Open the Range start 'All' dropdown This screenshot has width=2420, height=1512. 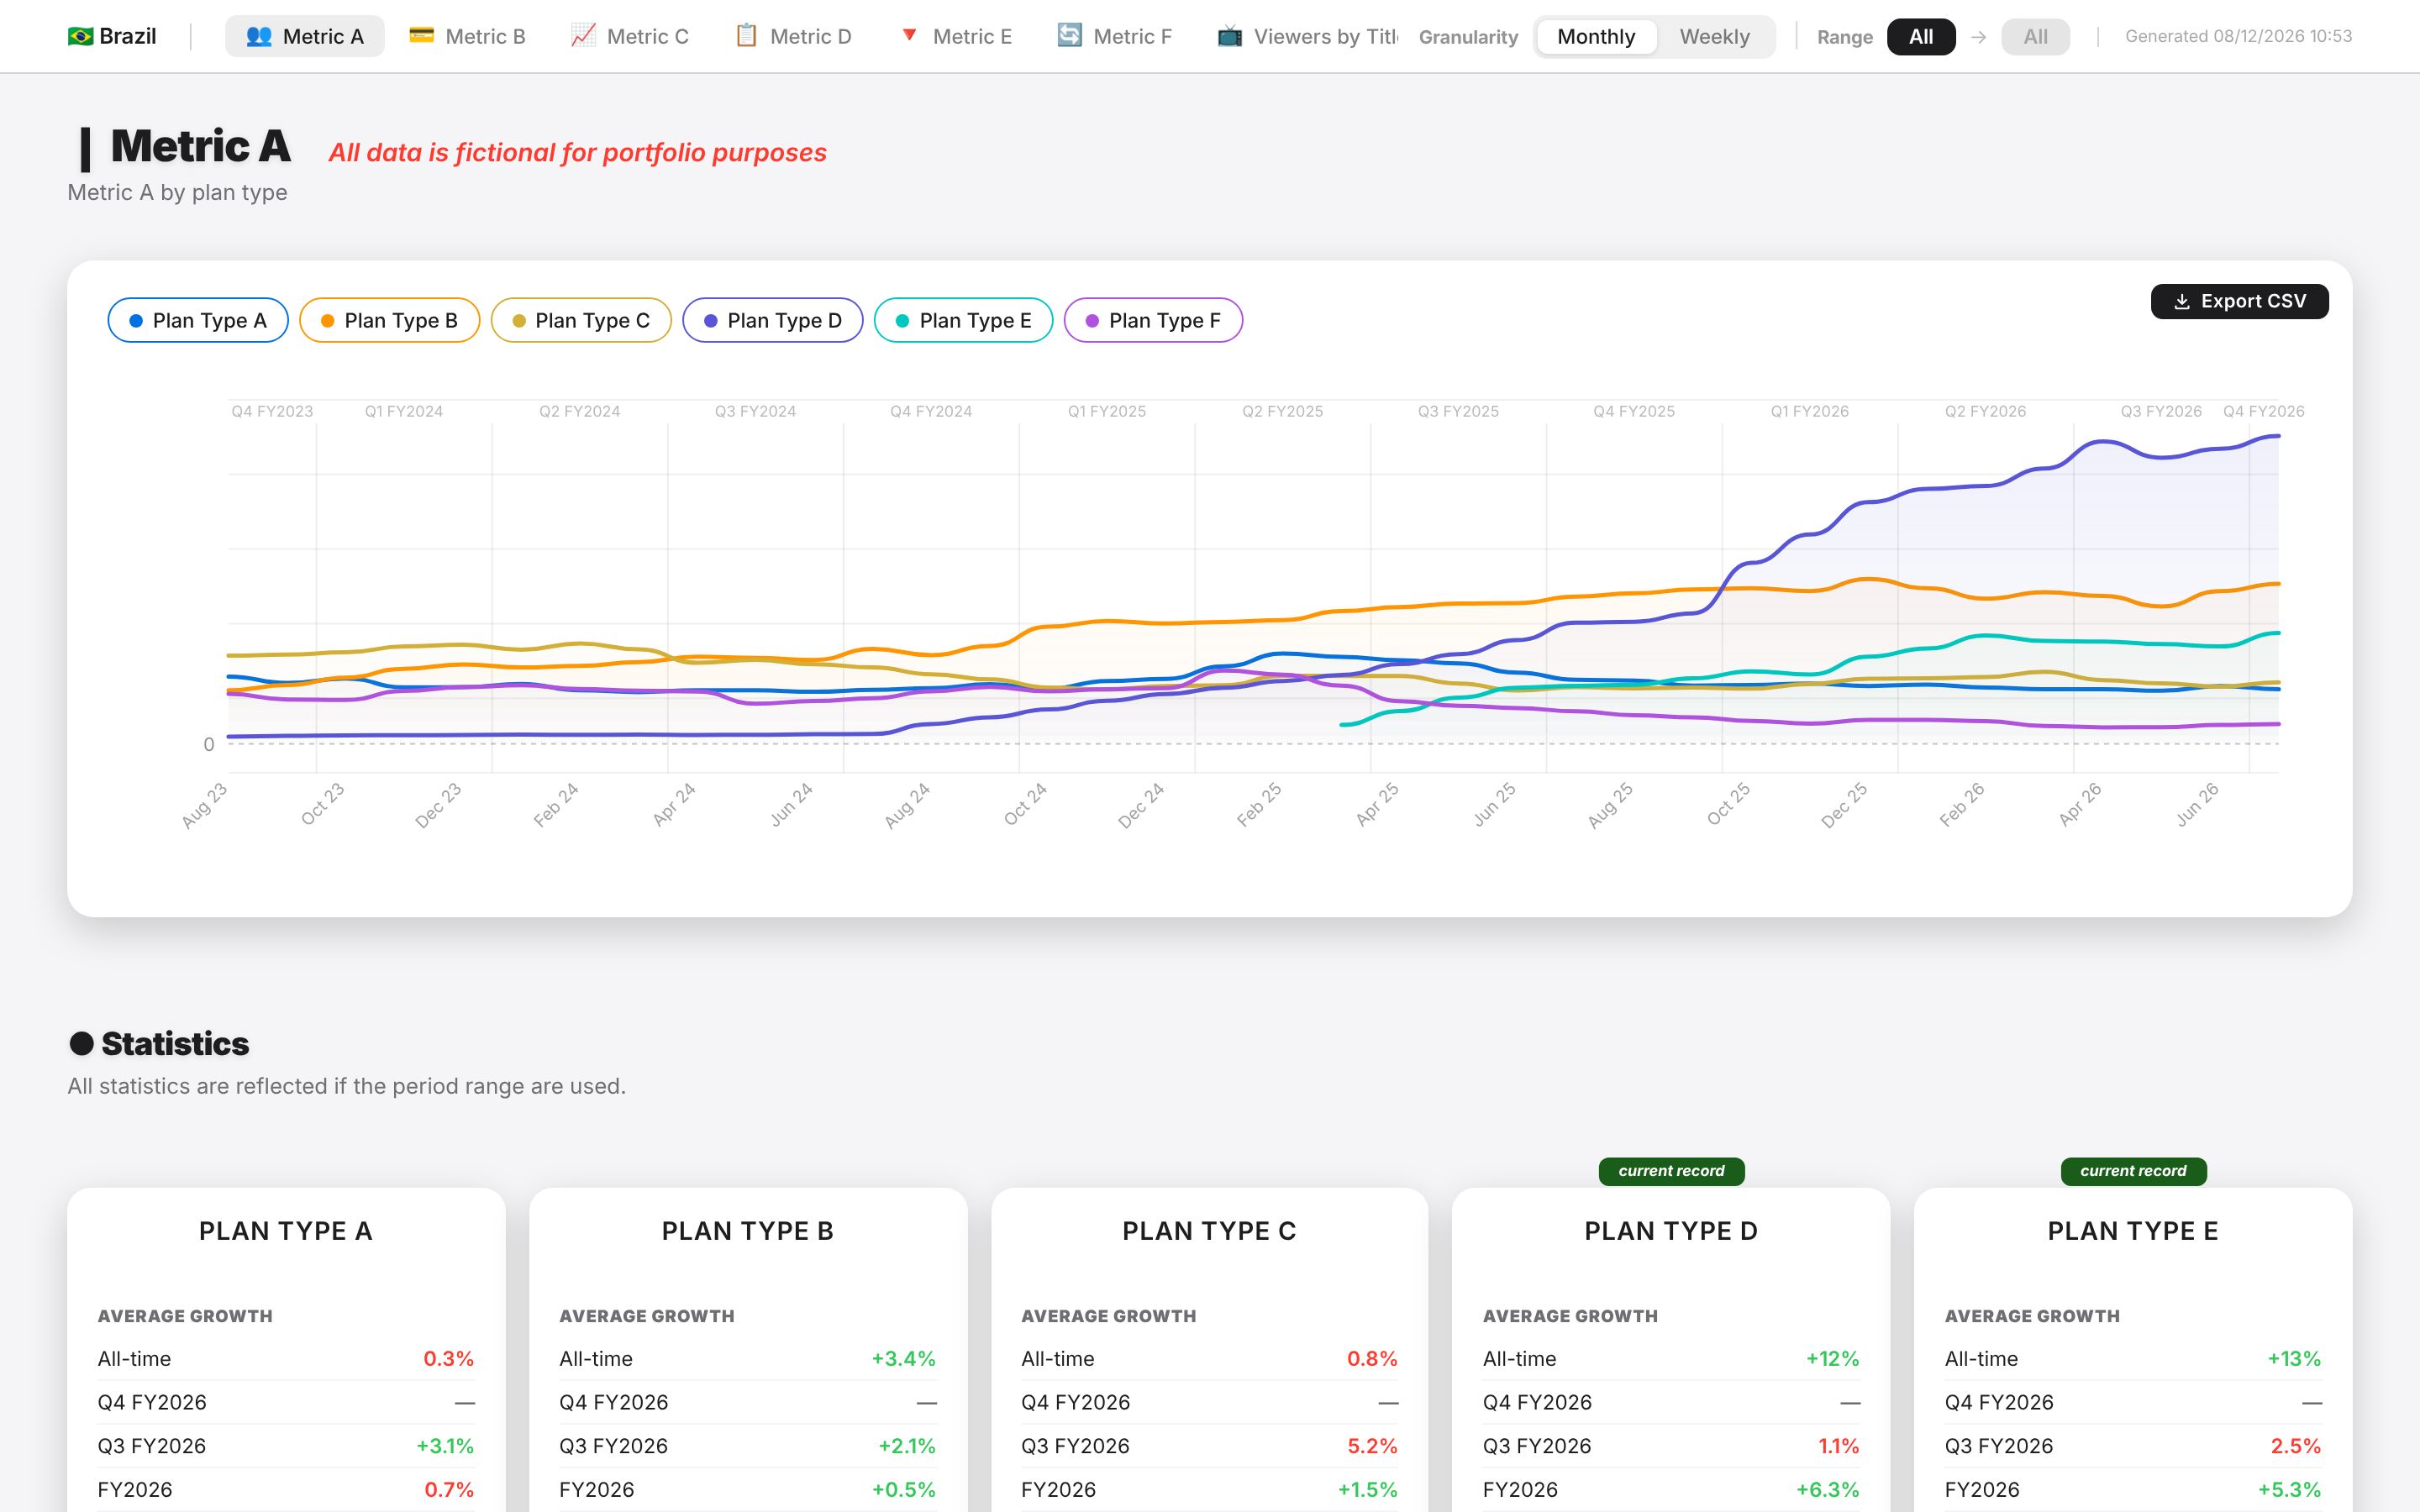point(1921,37)
